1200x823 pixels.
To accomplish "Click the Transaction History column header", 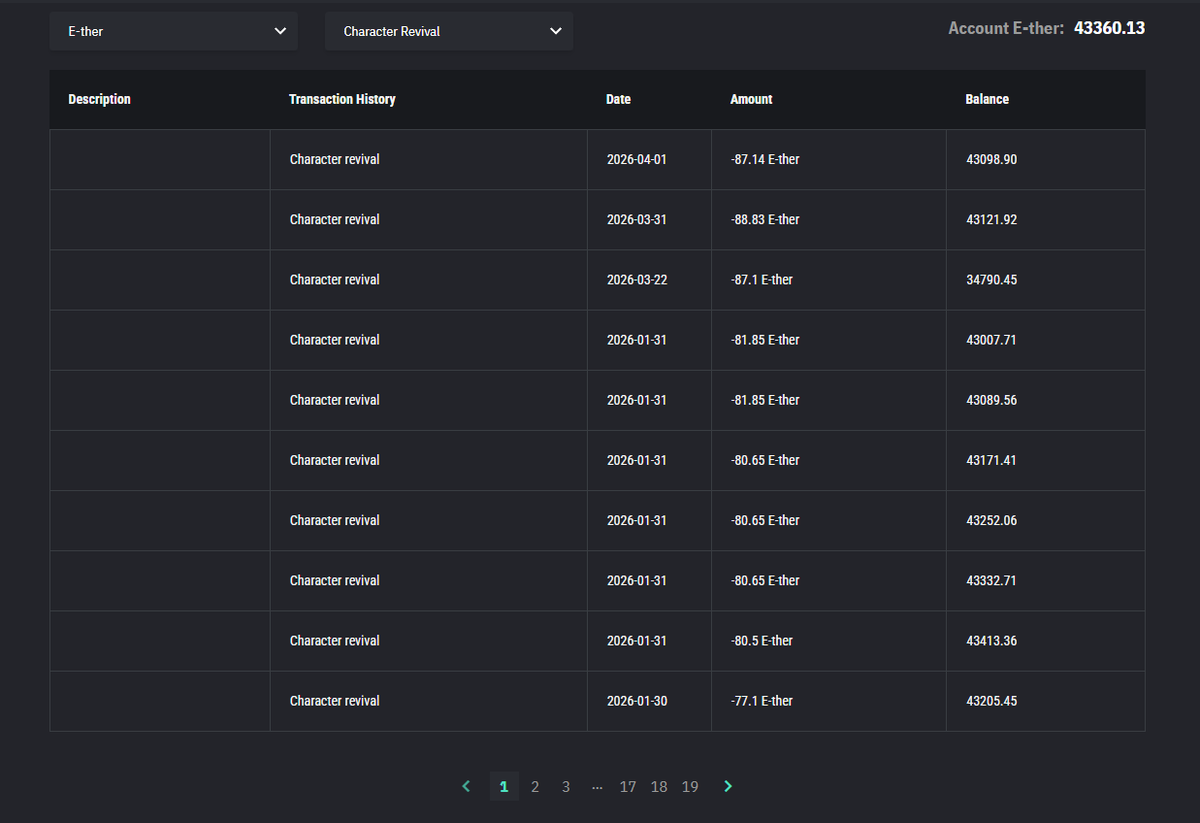I will tap(342, 99).
